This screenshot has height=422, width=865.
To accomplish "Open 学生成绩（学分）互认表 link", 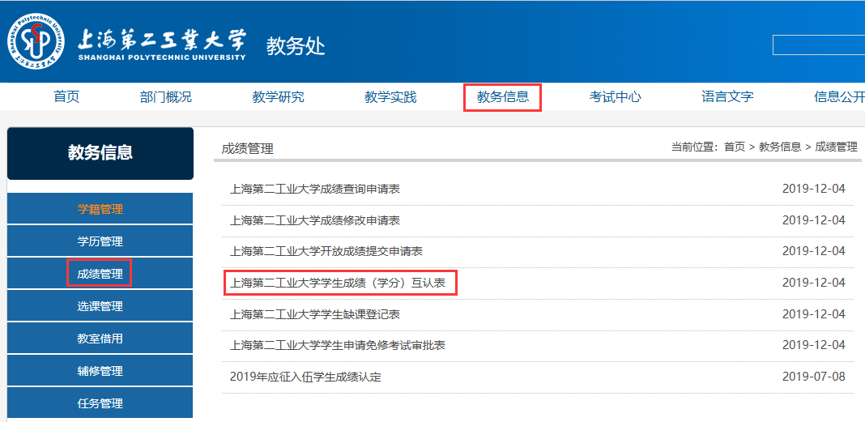I will pyautogui.click(x=337, y=284).
